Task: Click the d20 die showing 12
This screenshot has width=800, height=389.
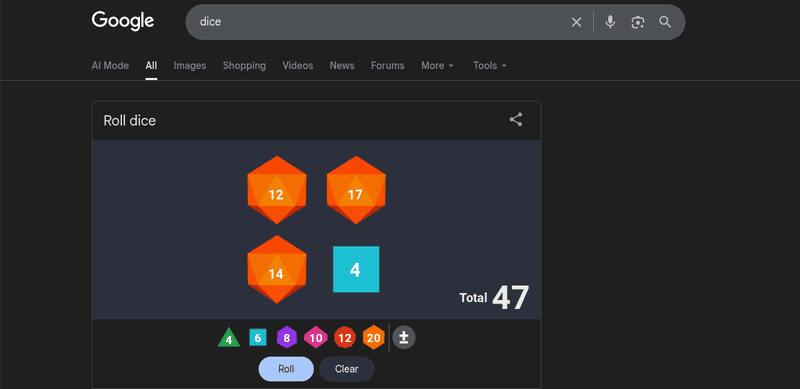Action: [x=277, y=190]
